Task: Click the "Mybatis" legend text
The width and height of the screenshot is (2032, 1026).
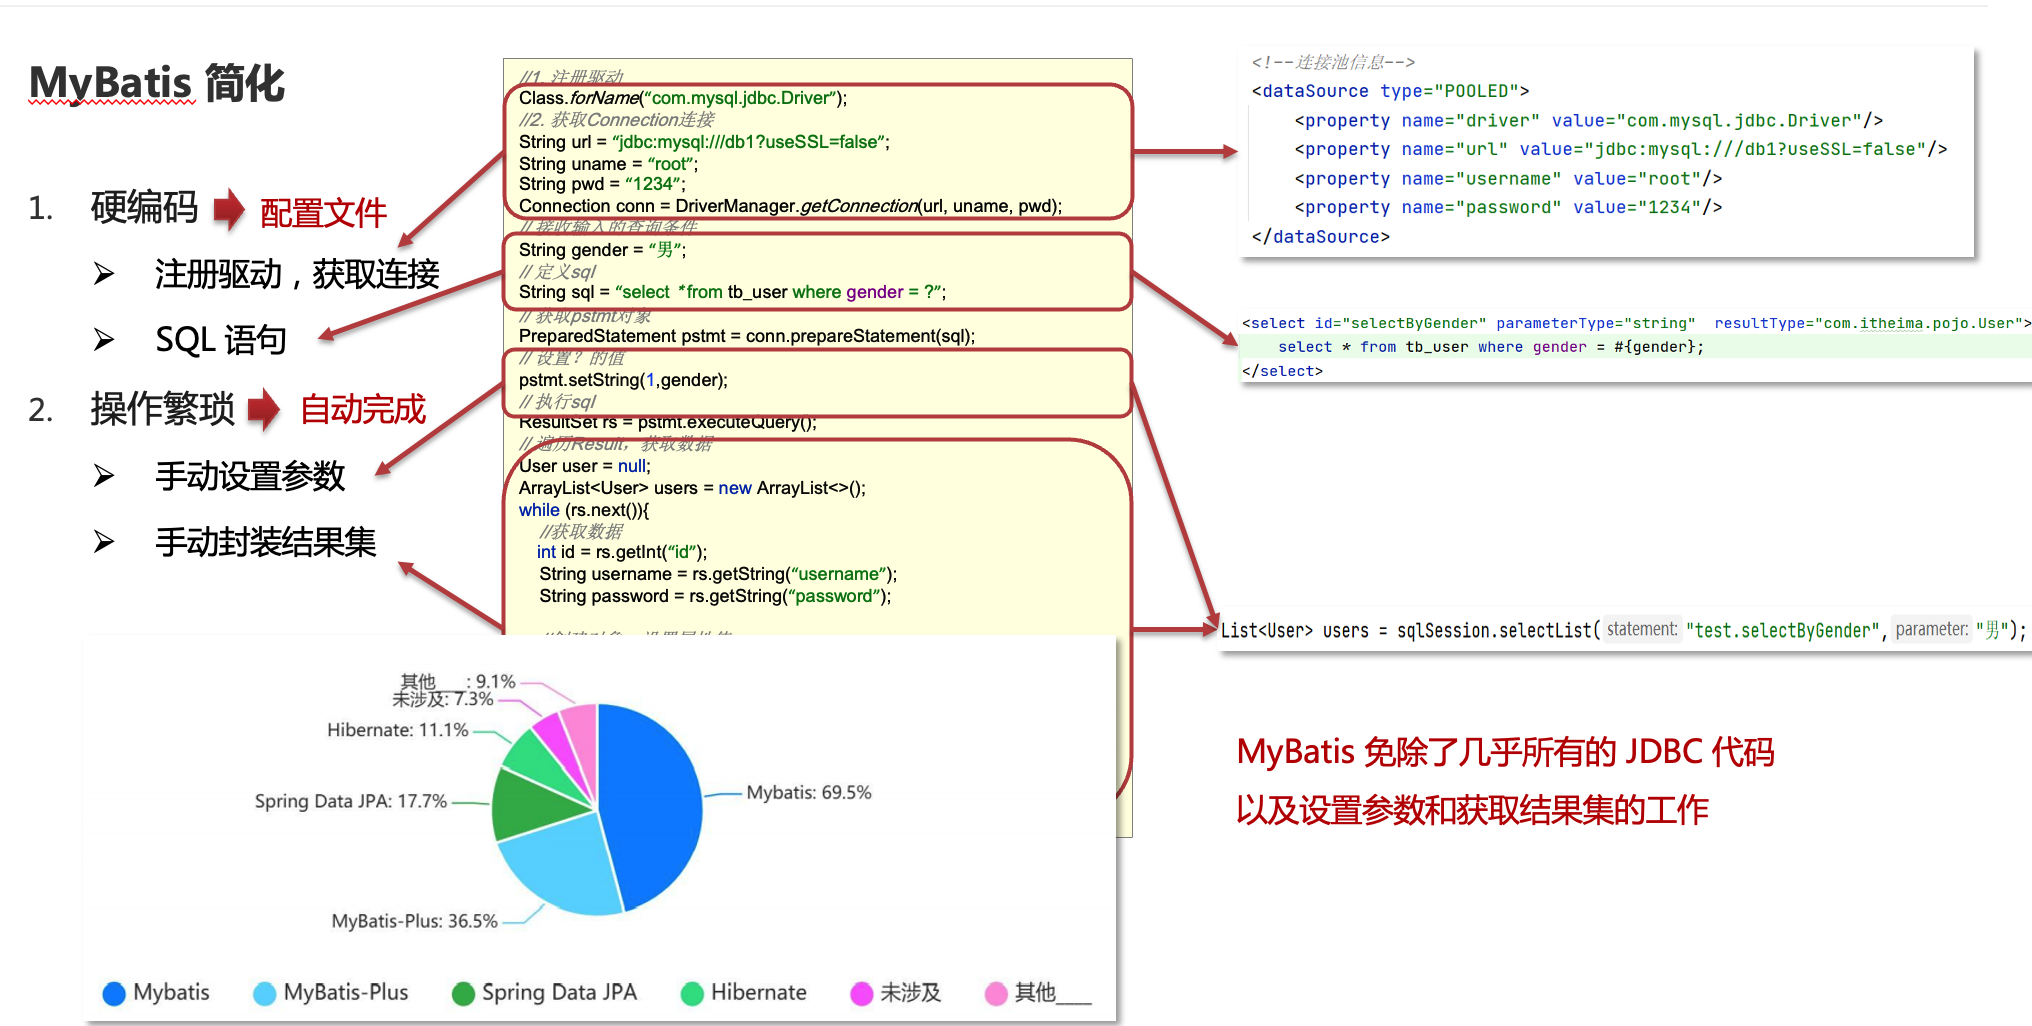Action: coord(172,992)
